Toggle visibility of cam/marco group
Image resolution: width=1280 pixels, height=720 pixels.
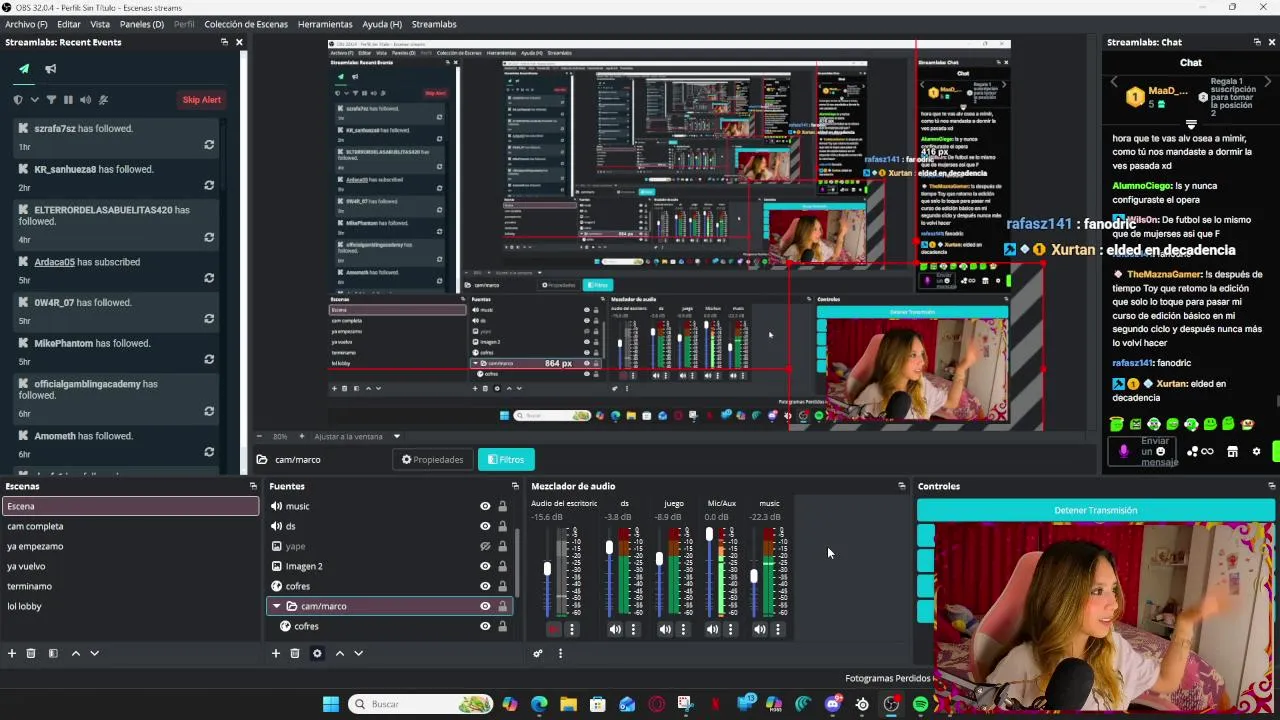click(x=485, y=606)
